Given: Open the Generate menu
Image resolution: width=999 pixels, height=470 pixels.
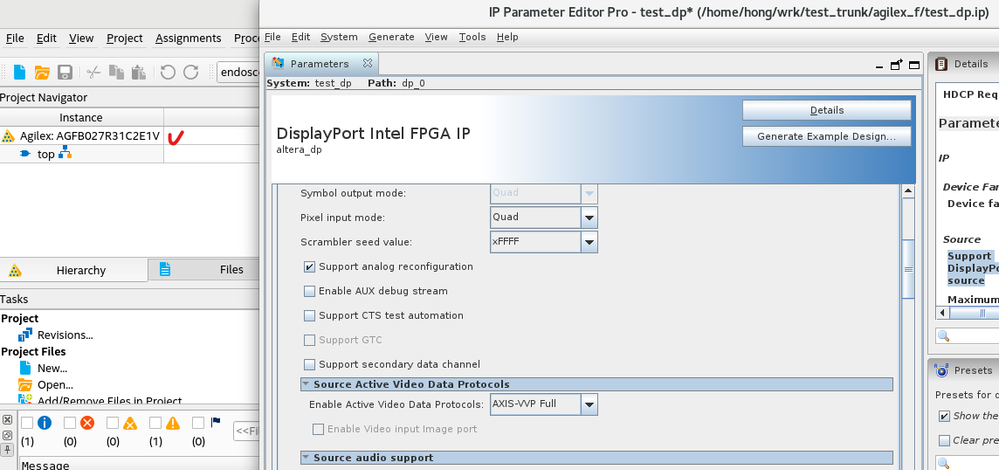Looking at the screenshot, I should [x=391, y=37].
